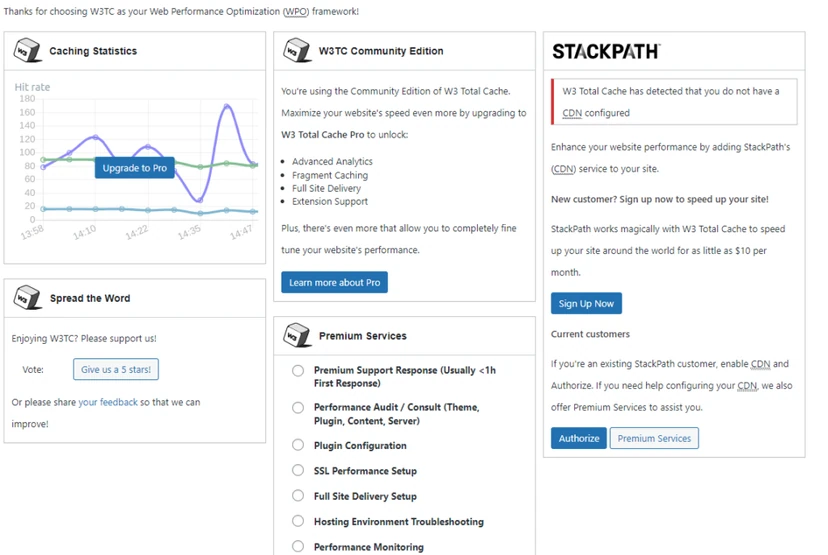828x555 pixels.
Task: Click the Upgrade to Pro button
Action: click(x=135, y=168)
